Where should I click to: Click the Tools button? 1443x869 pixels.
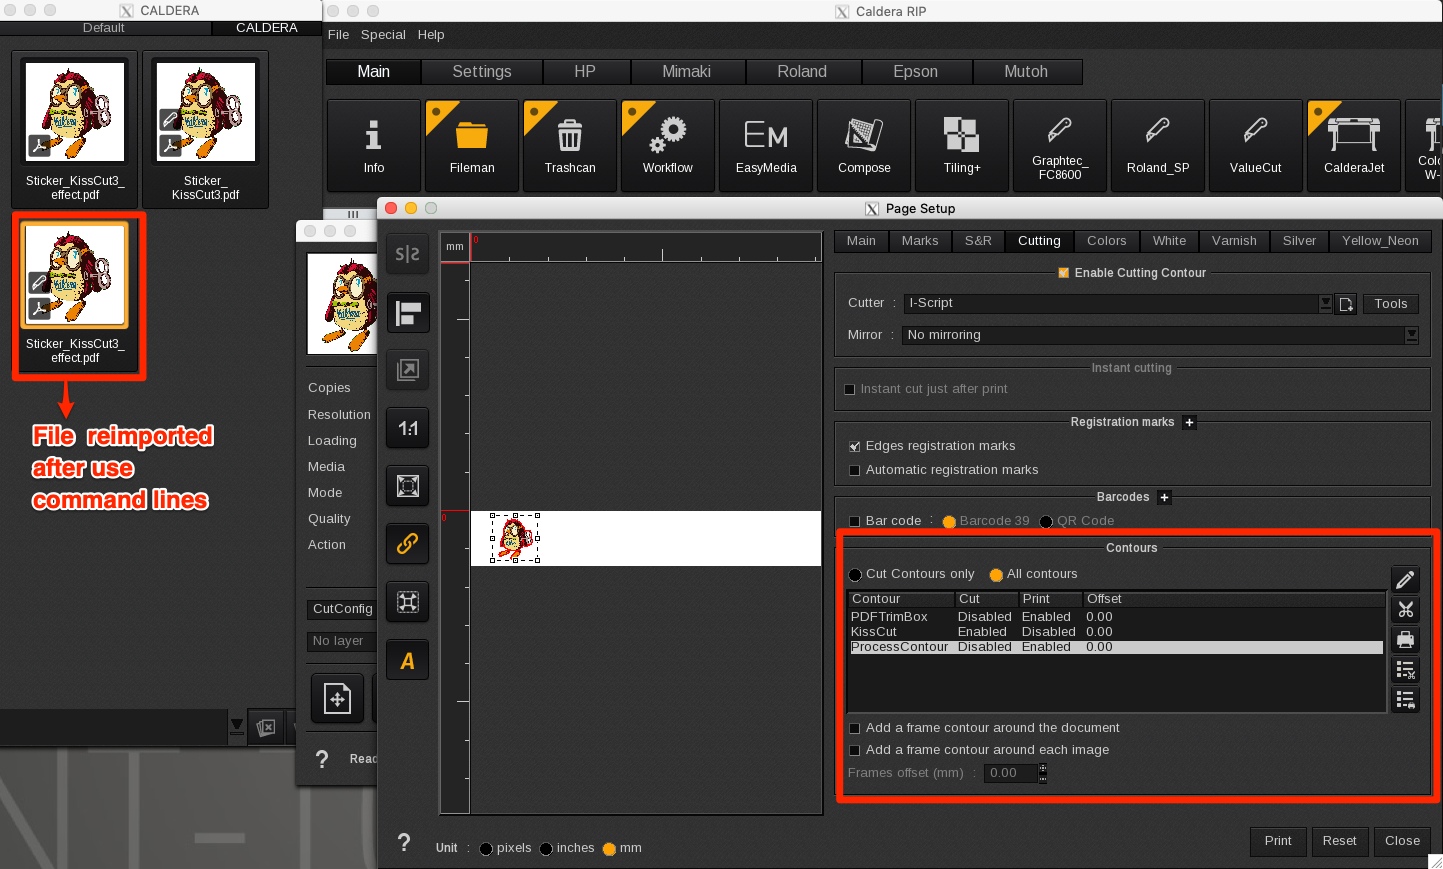[1390, 304]
